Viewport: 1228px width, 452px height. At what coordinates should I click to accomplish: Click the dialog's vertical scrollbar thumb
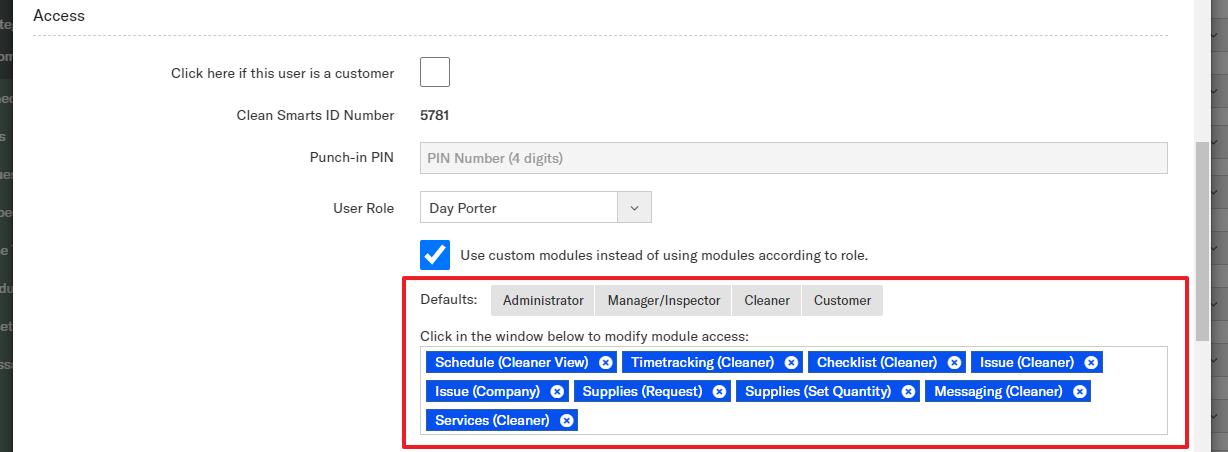[1202, 240]
